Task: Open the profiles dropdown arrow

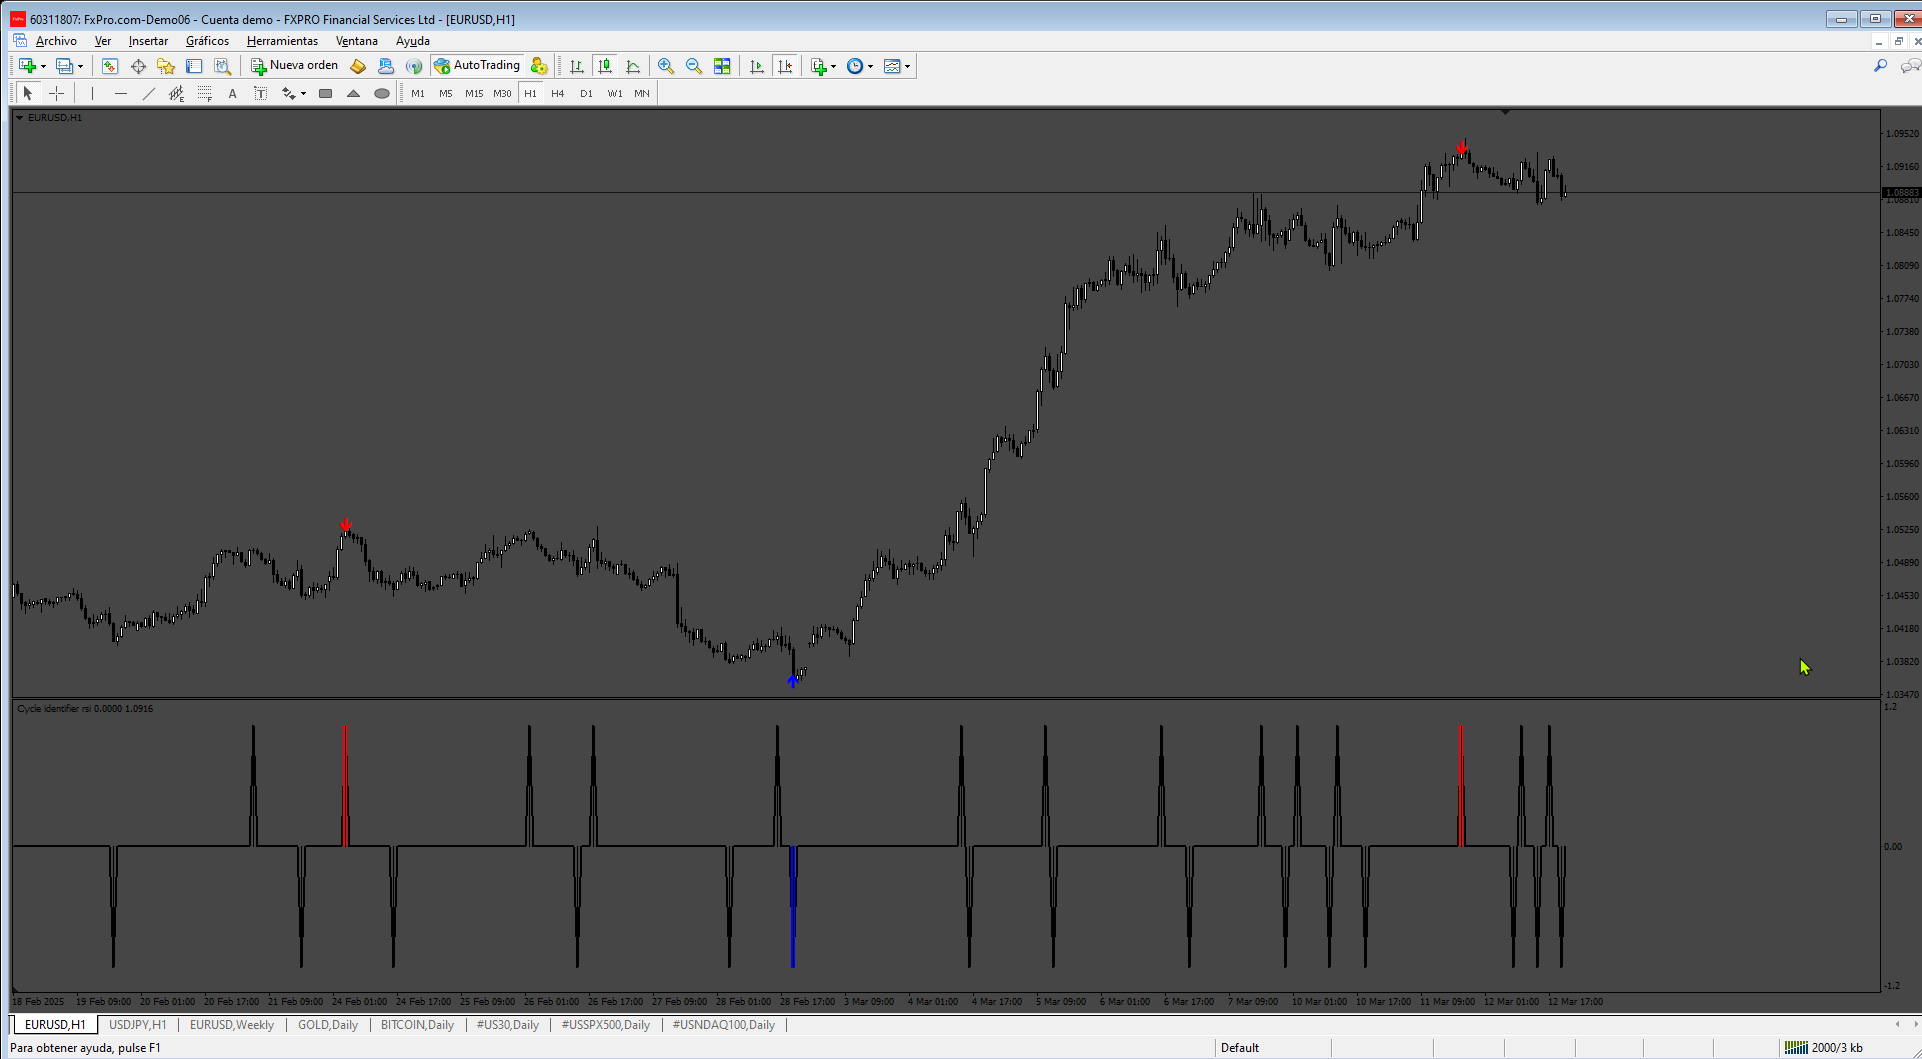Action: pos(80,66)
